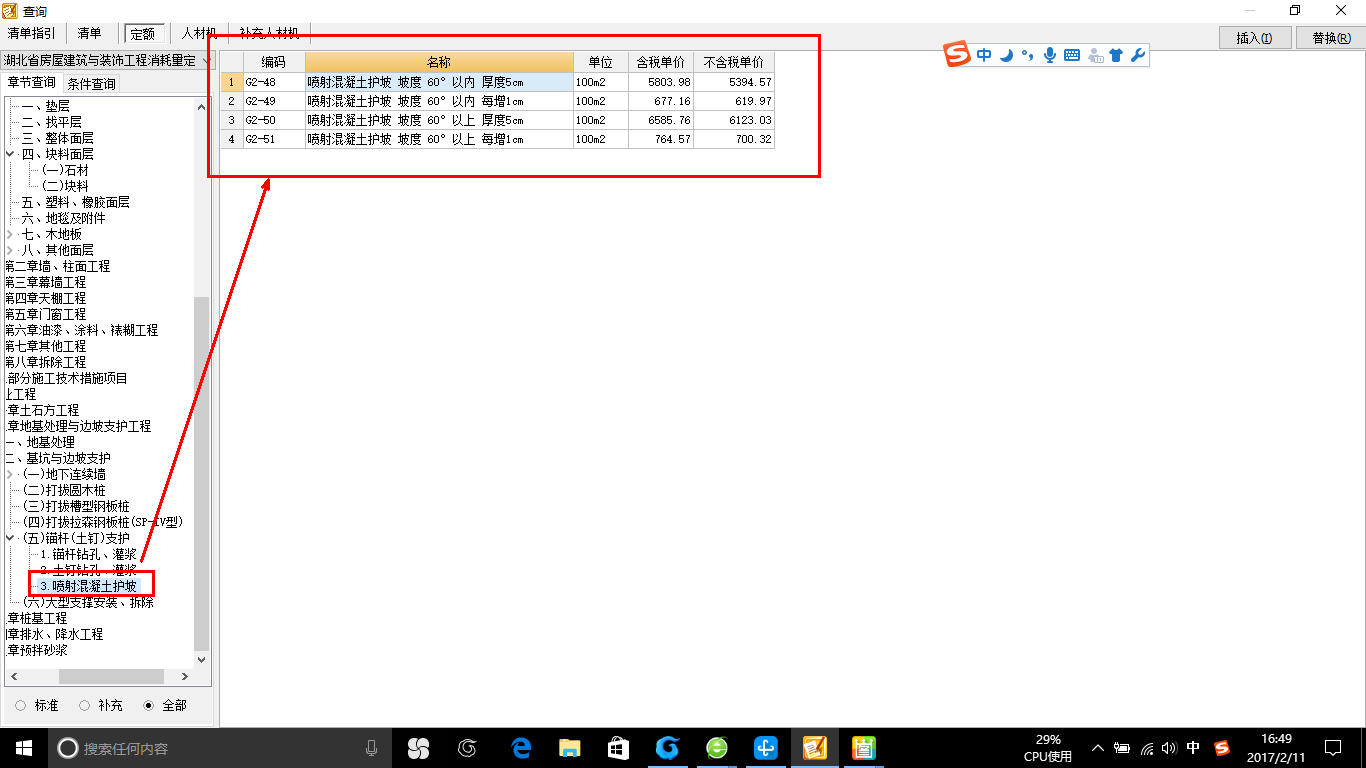Launch Microsoft Edge from the taskbar

(520, 748)
